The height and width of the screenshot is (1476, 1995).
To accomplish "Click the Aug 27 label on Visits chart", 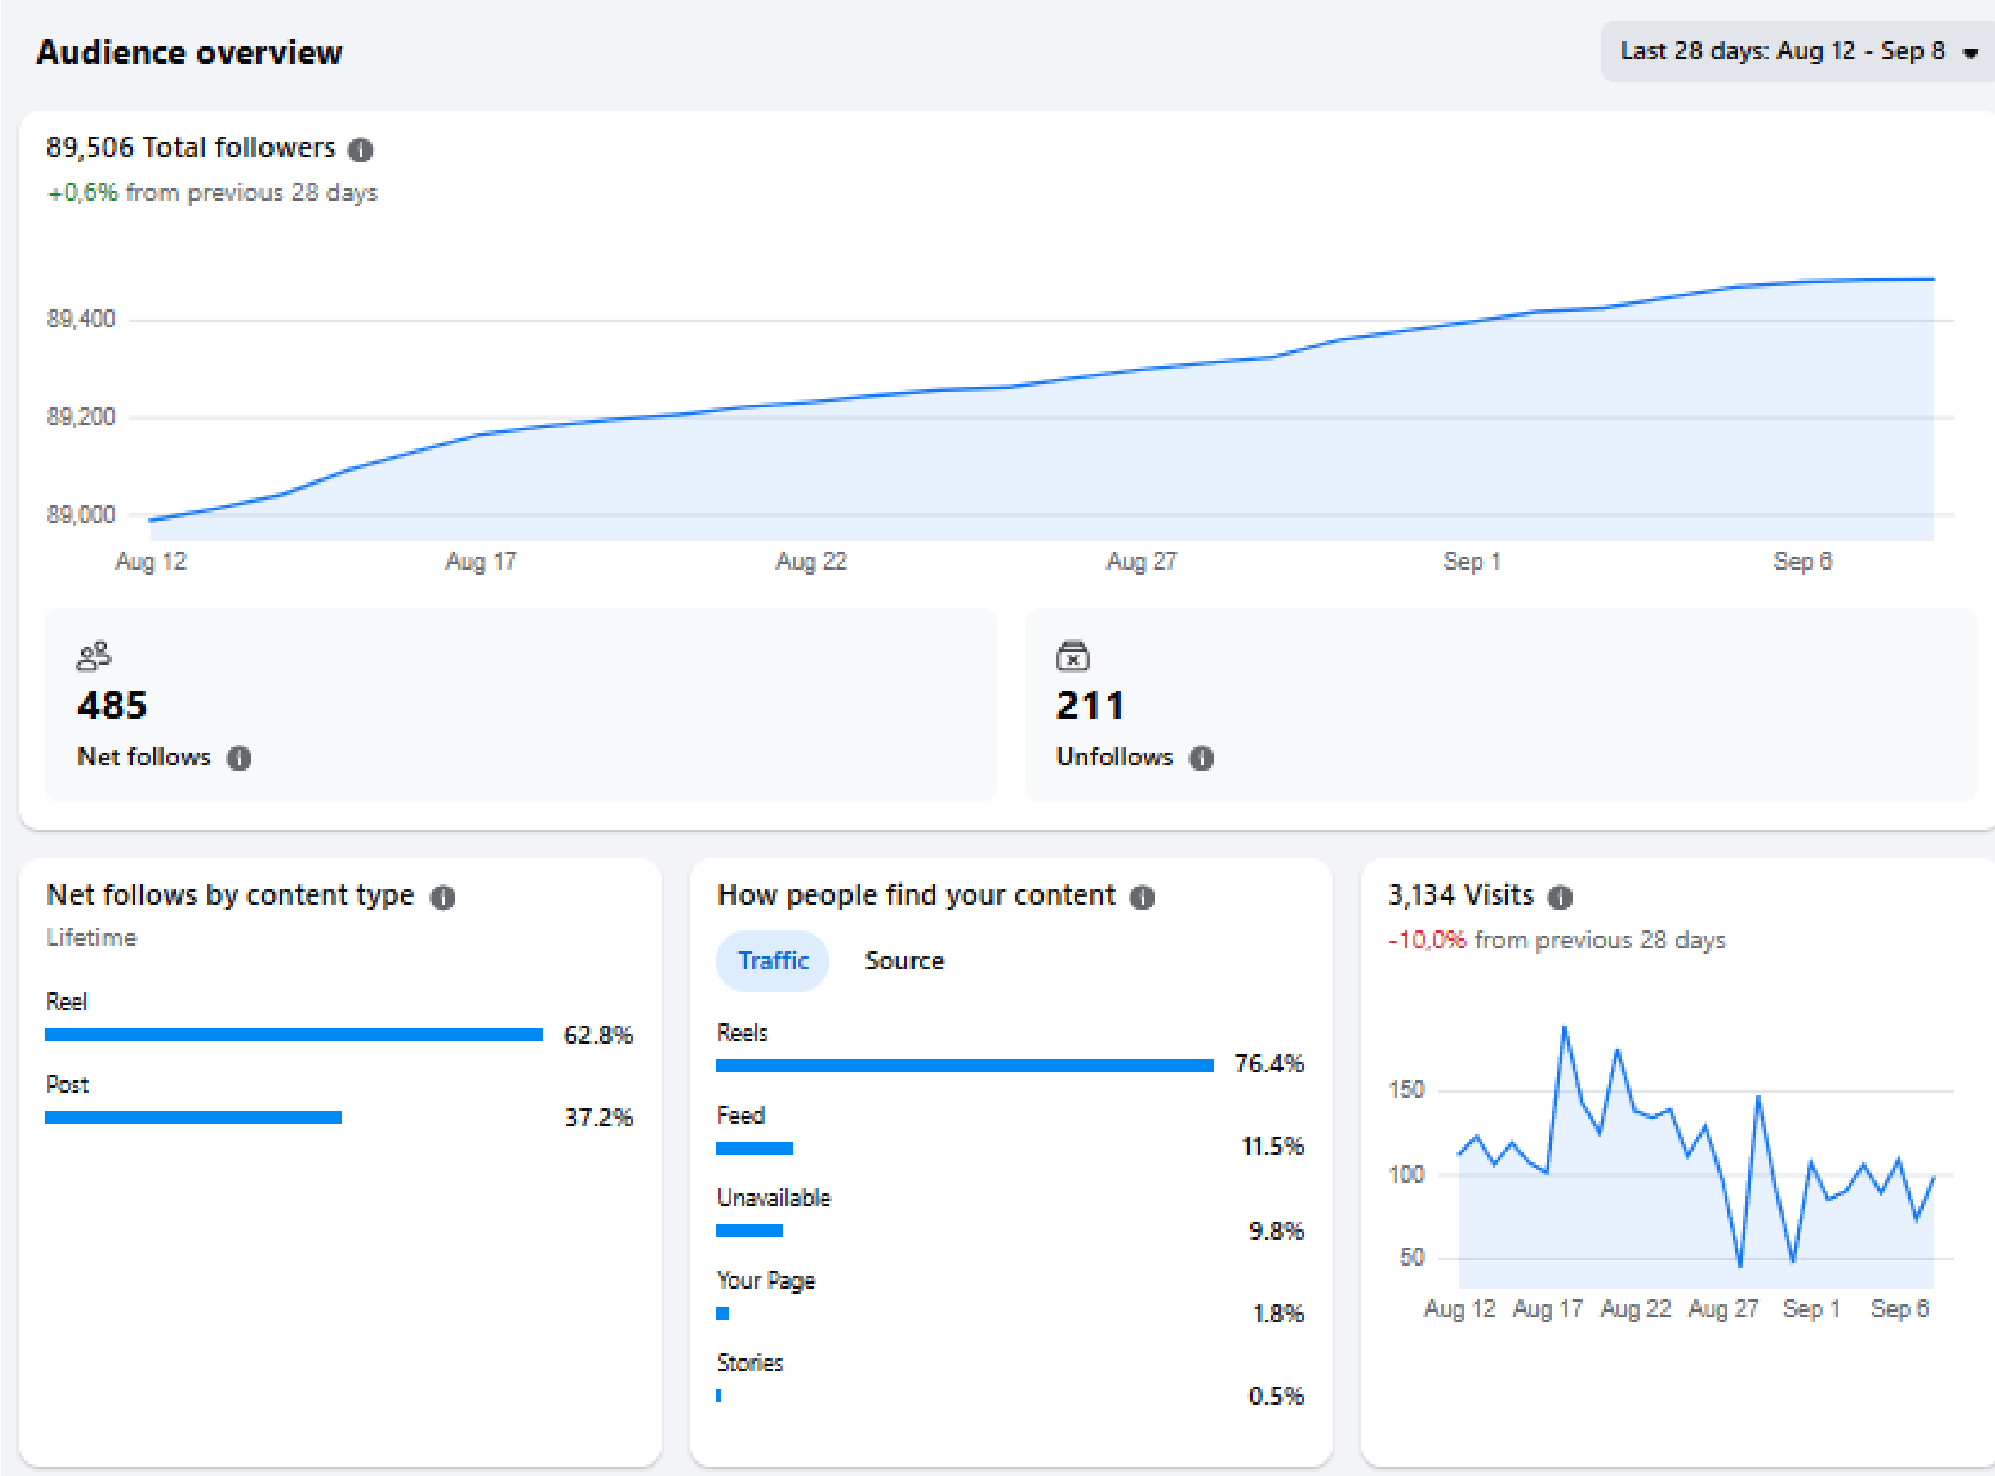I will click(x=1723, y=1309).
